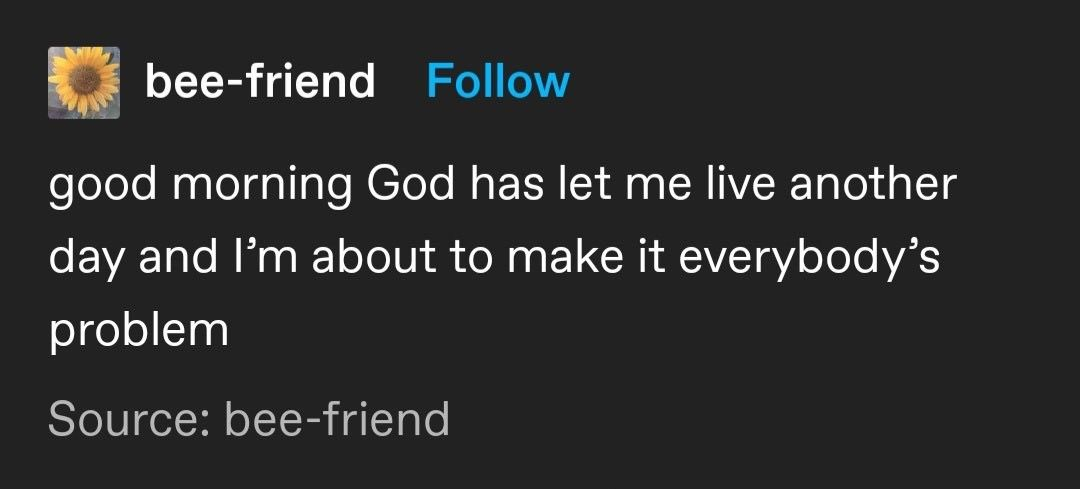
Task: Click the word "God" in the post
Action: [x=412, y=186]
